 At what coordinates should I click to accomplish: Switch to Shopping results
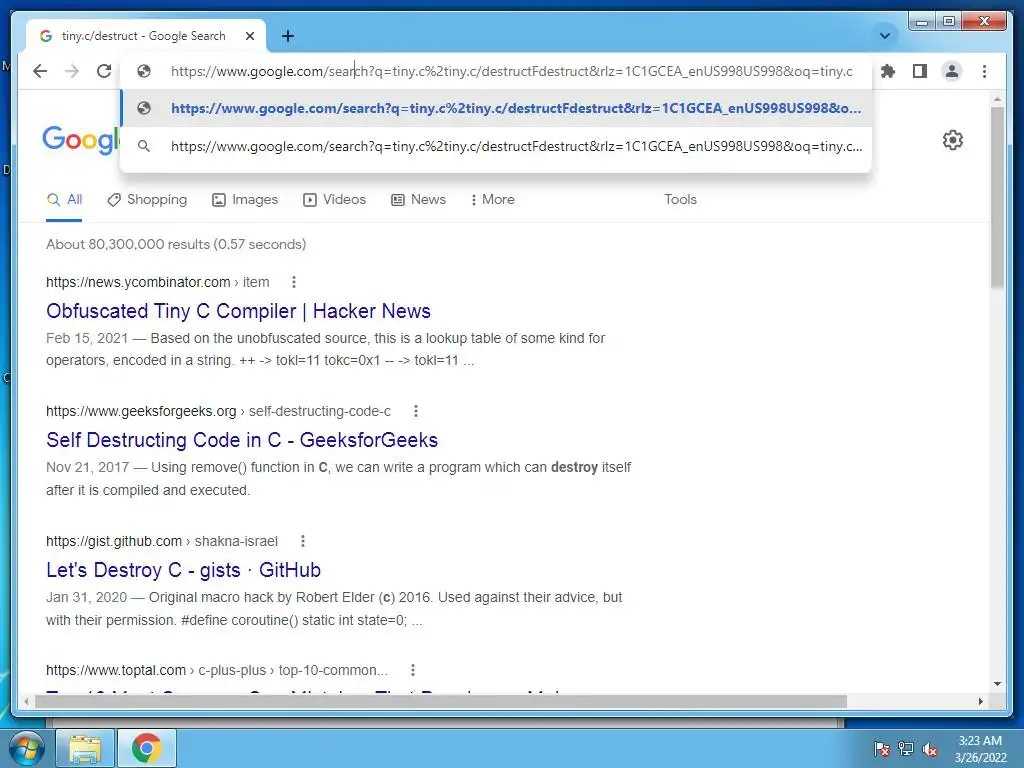click(147, 200)
